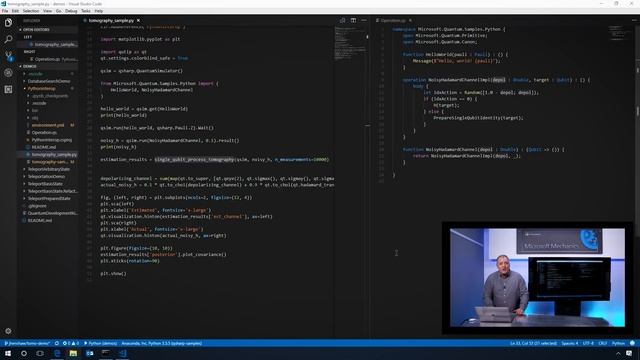The height and width of the screenshot is (360, 640).
Task: Change the Spaces: 4 indentation setting
Action: click(570, 343)
